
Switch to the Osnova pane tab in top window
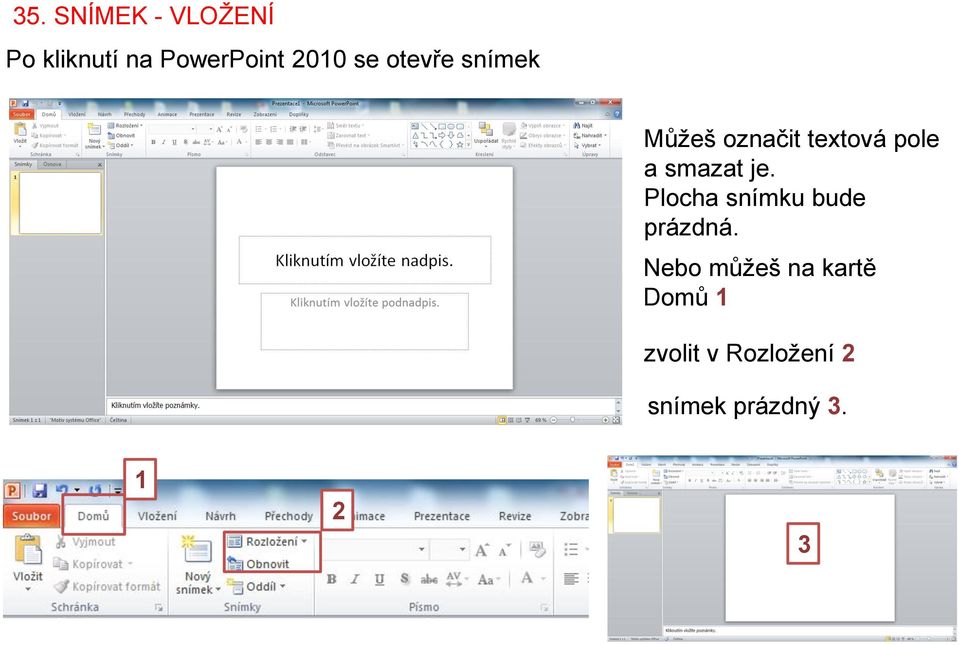tap(52, 164)
